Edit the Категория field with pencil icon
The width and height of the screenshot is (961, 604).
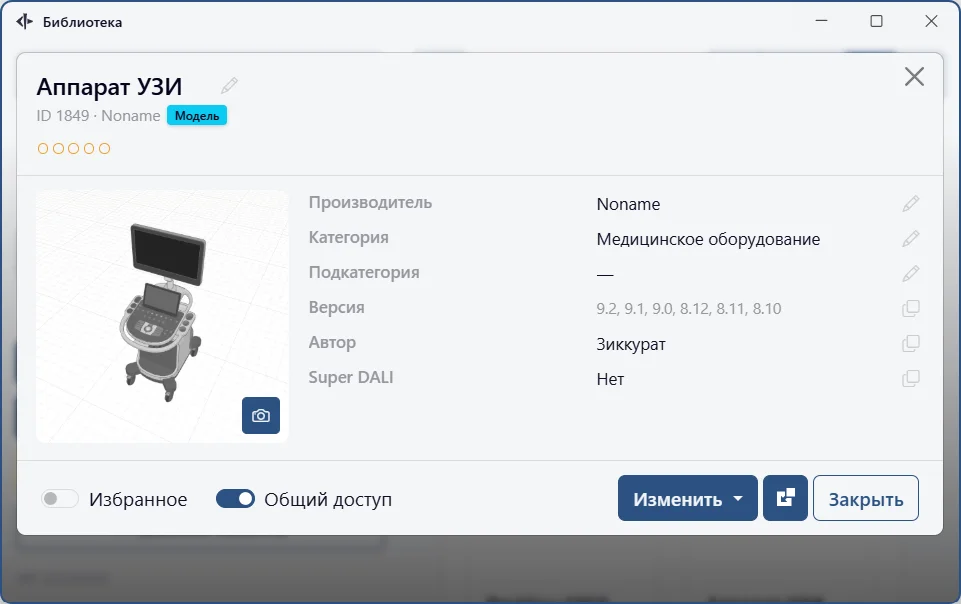click(x=911, y=238)
